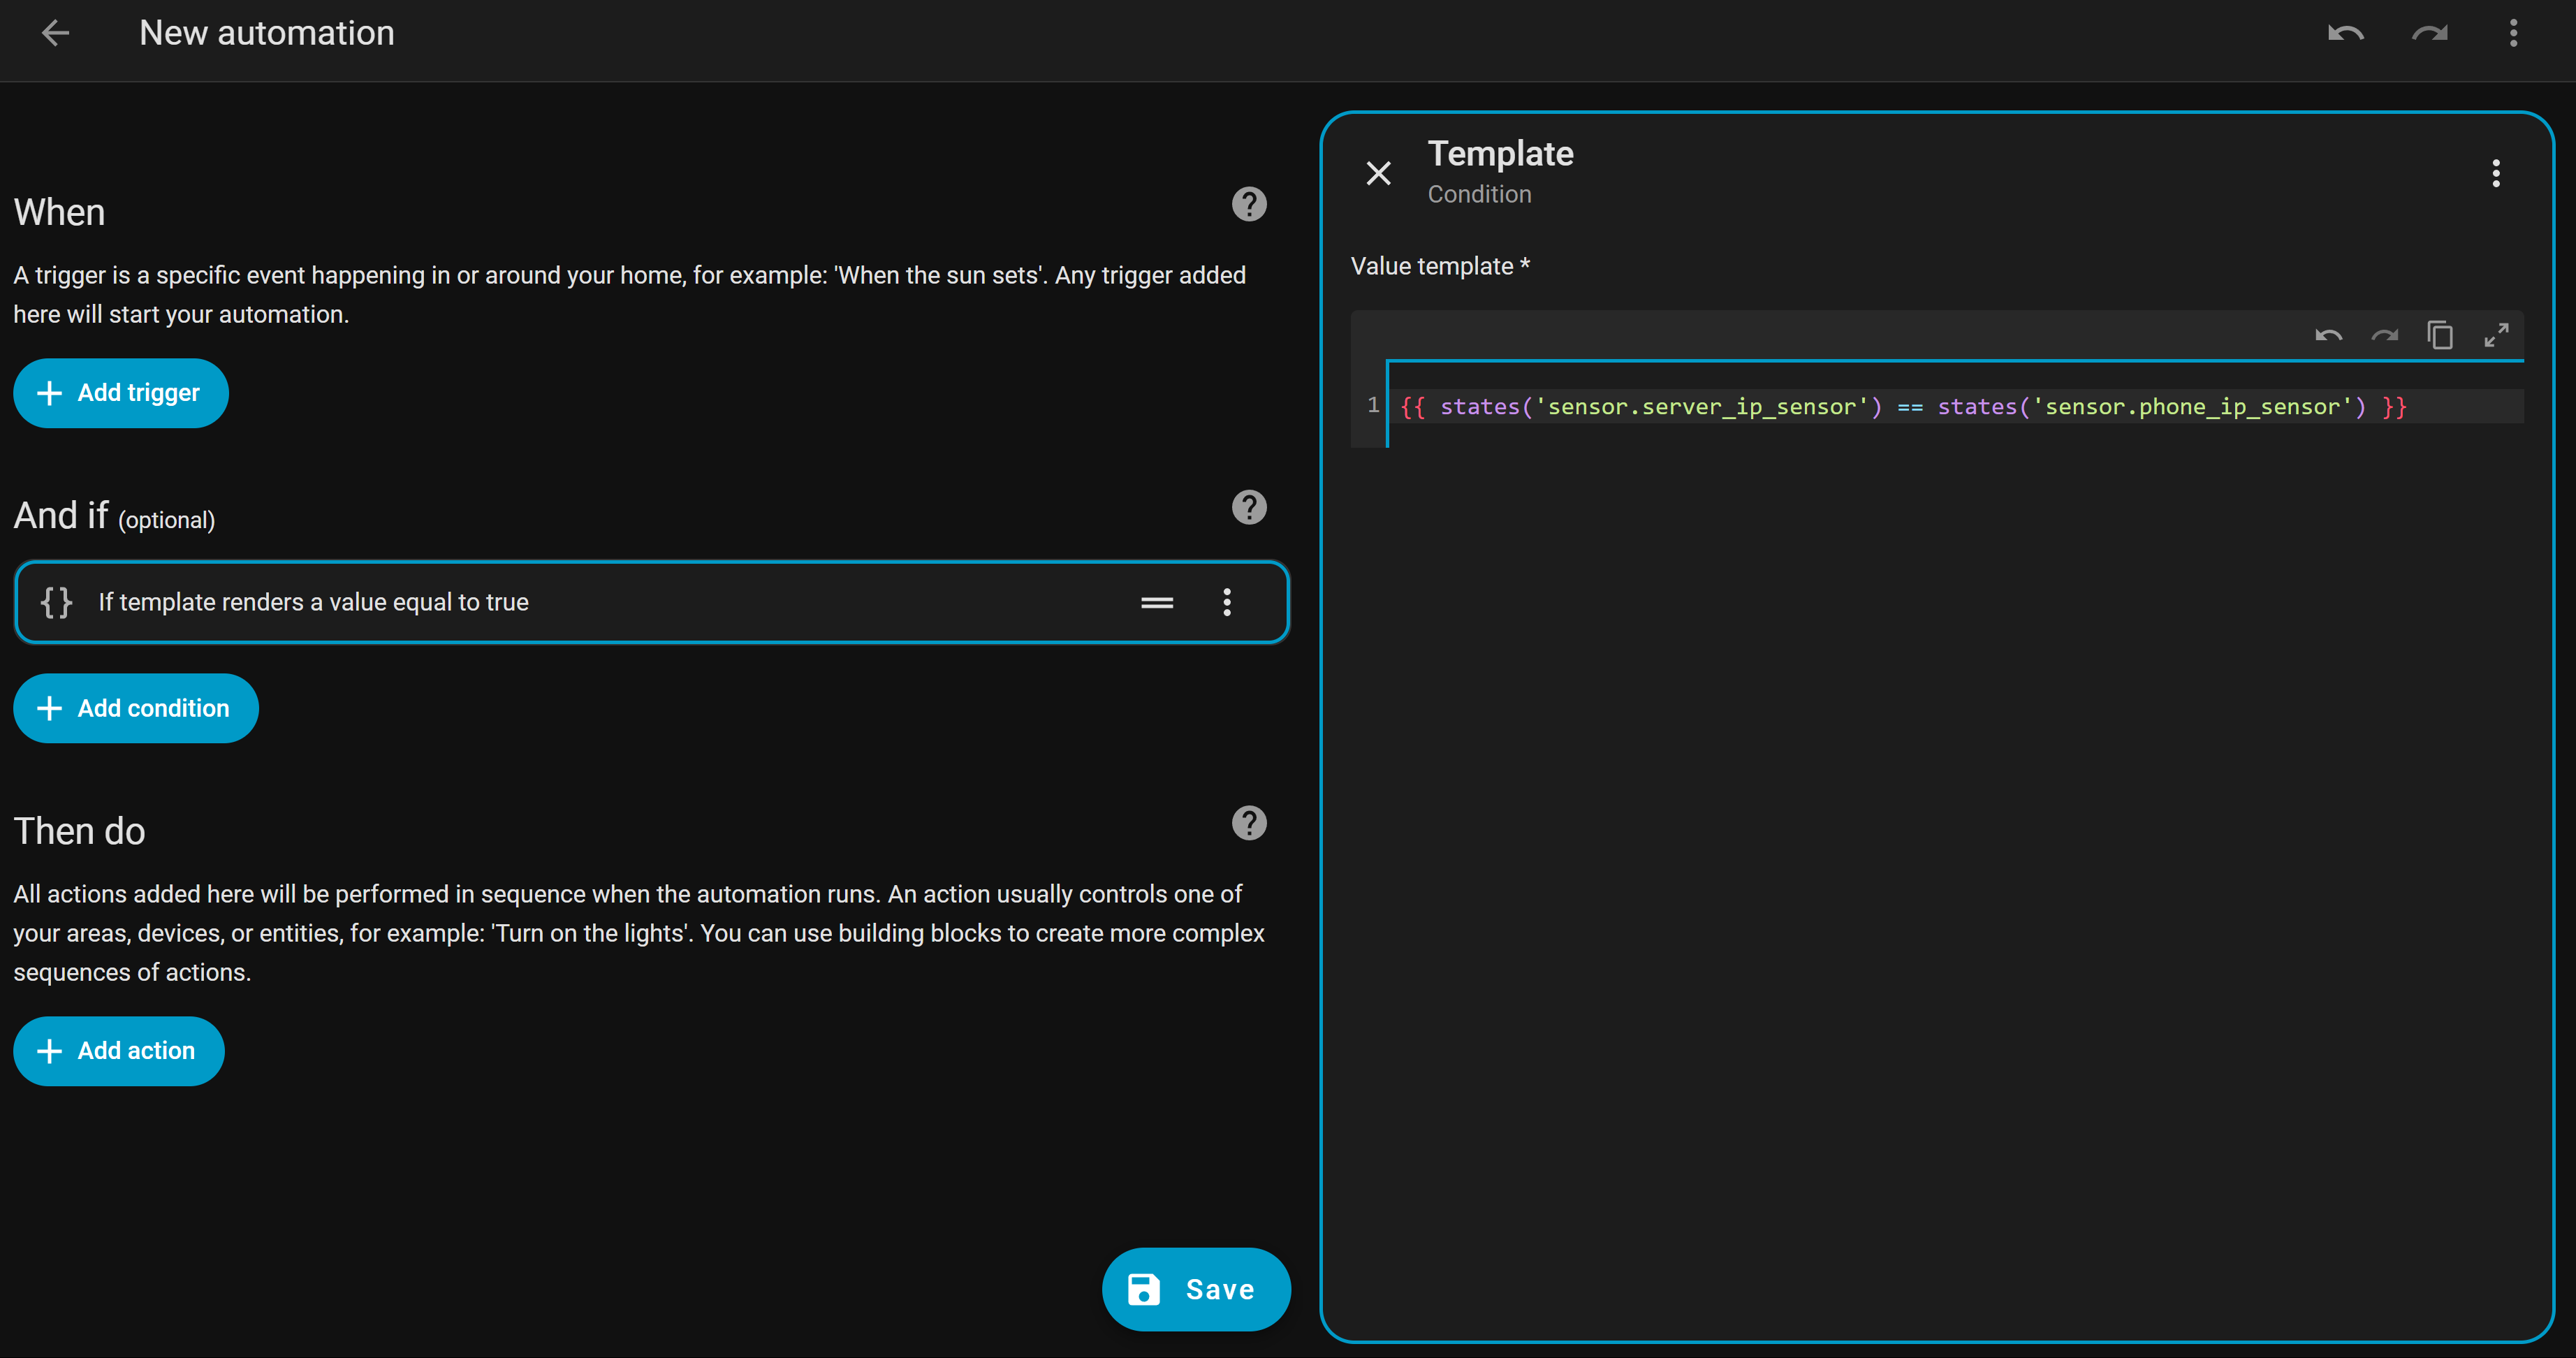Click the Add trigger button

pyautogui.click(x=121, y=393)
